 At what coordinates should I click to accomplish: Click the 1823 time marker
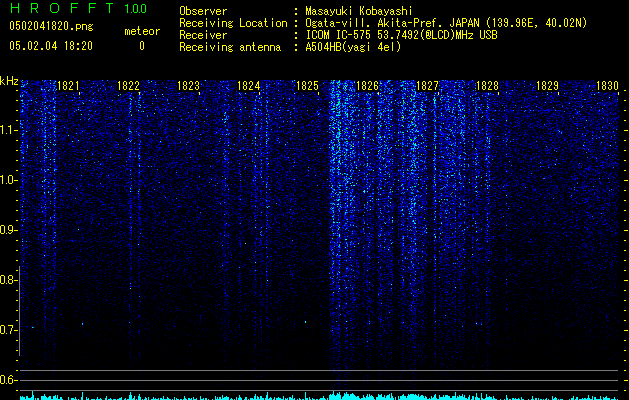188,86
